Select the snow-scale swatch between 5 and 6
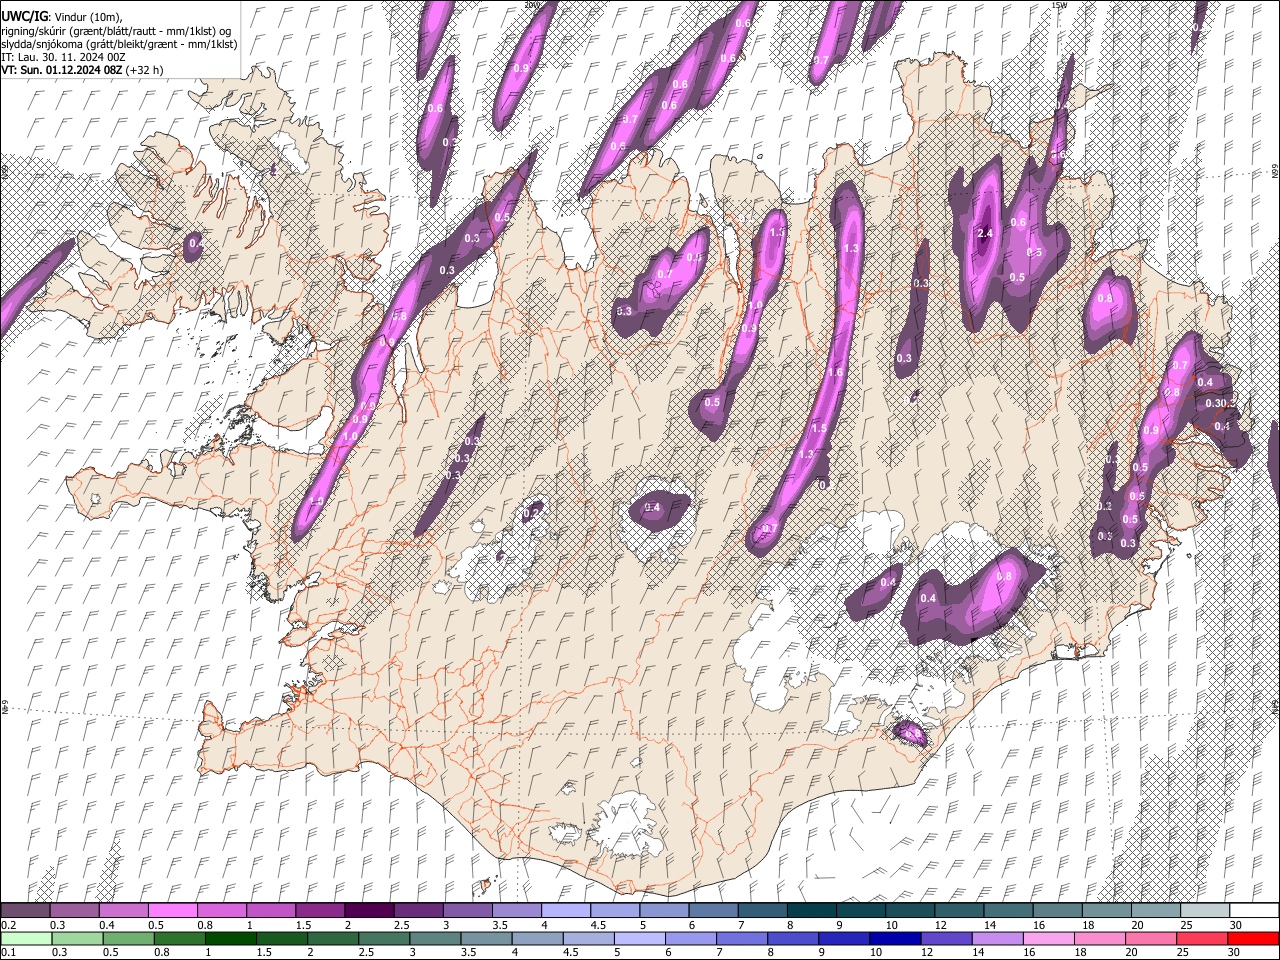 point(663,910)
